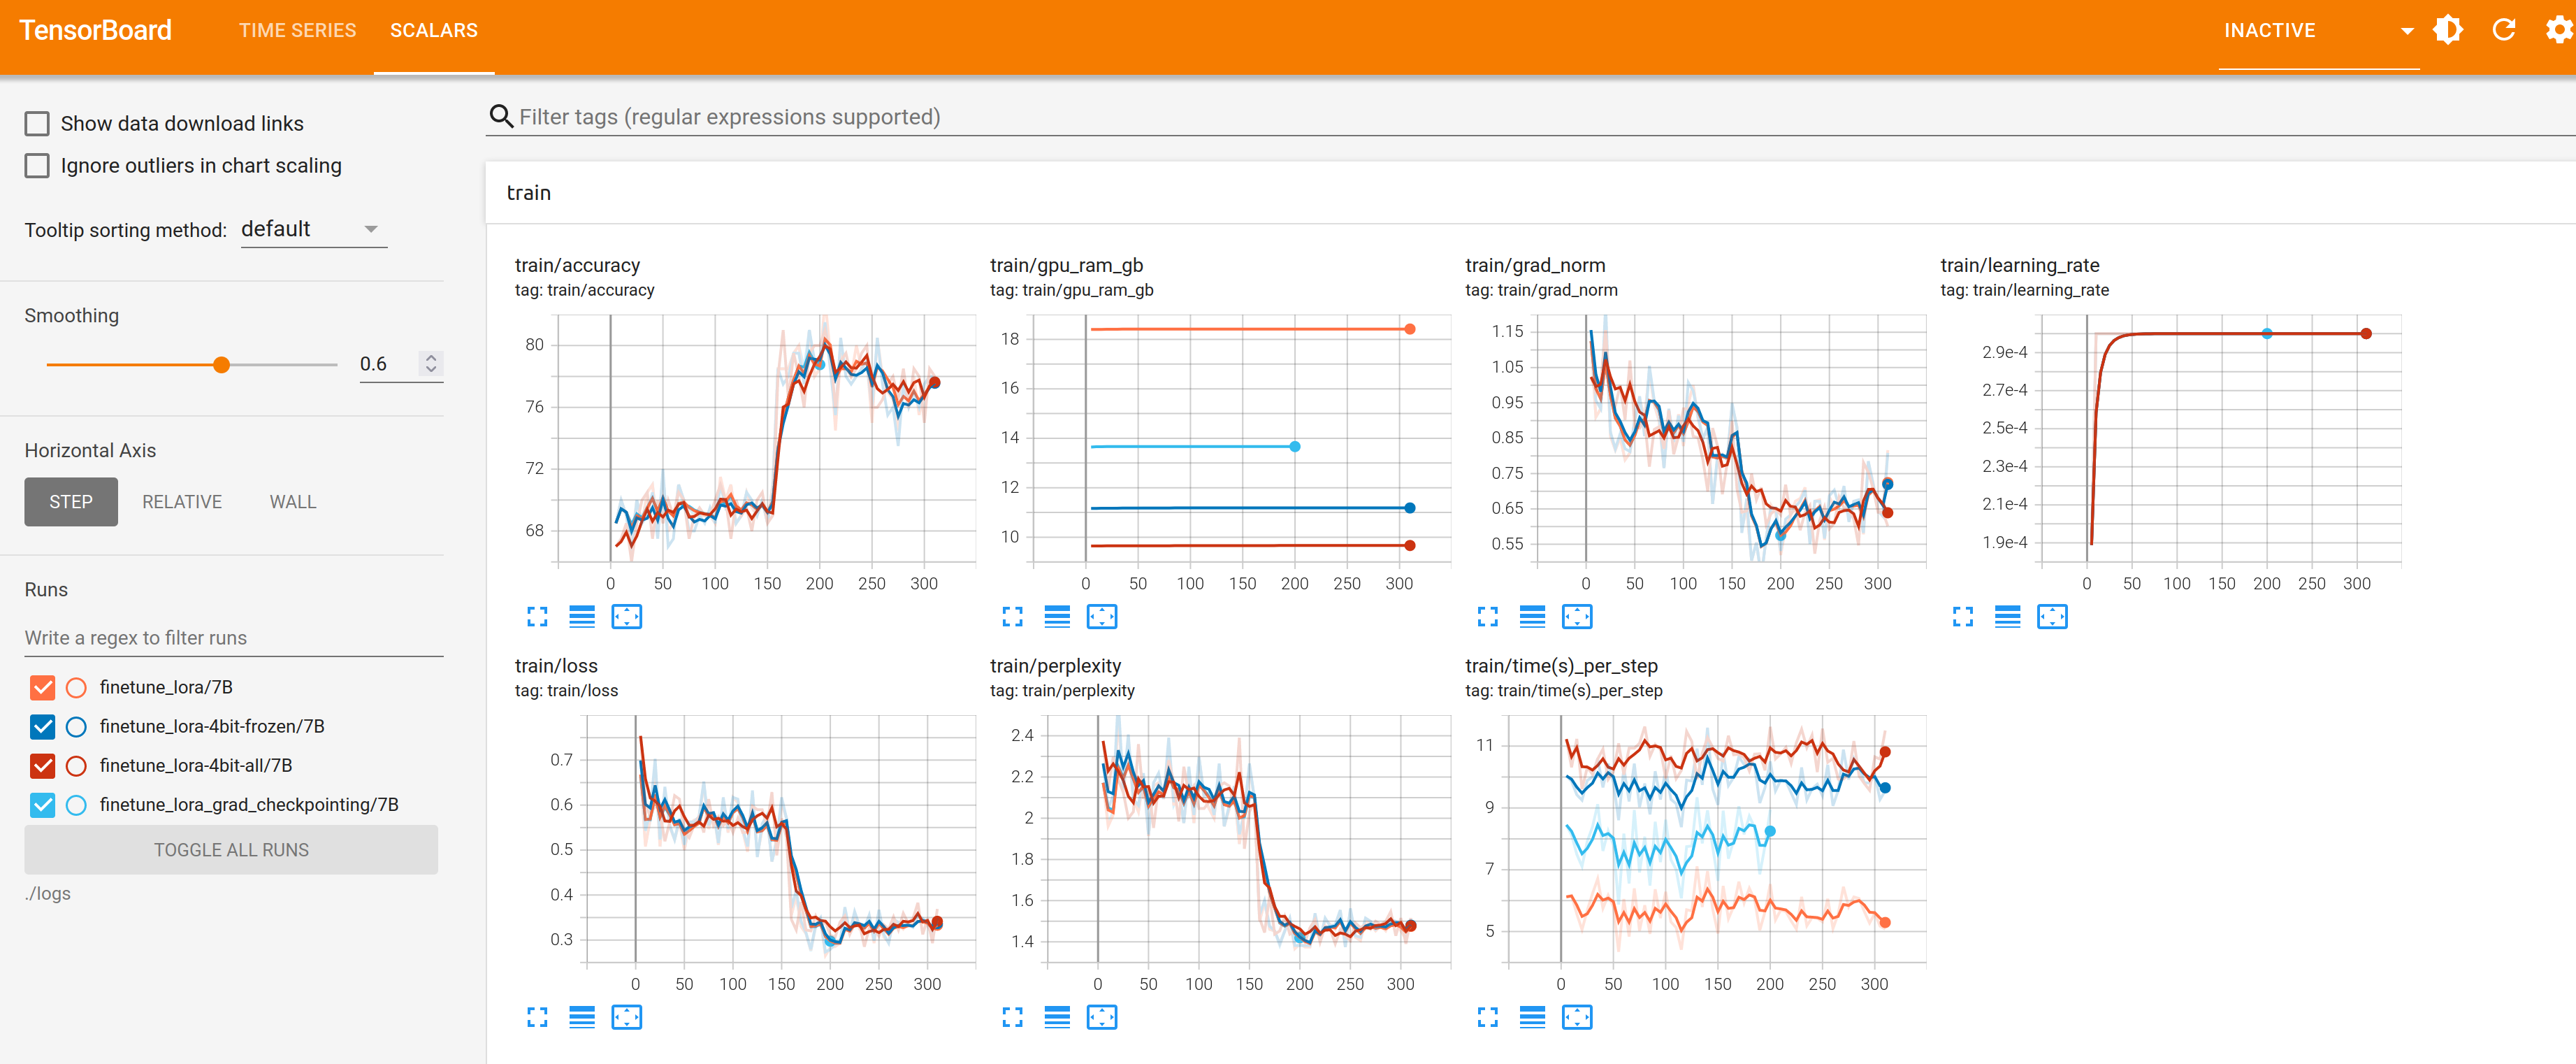This screenshot has width=2576, height=1064.
Task: Reload data with the refresh icon
Action: tap(2503, 30)
